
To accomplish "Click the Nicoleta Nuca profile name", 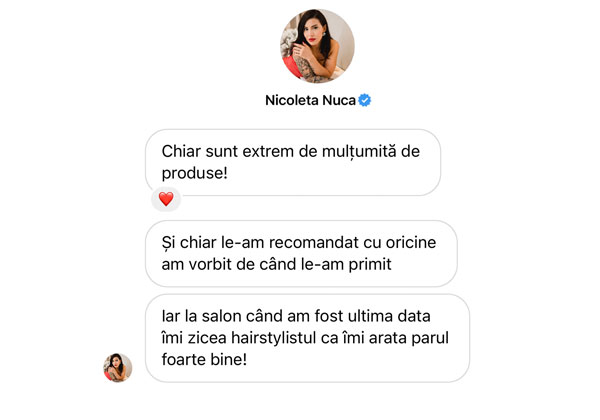I will tap(310, 100).
